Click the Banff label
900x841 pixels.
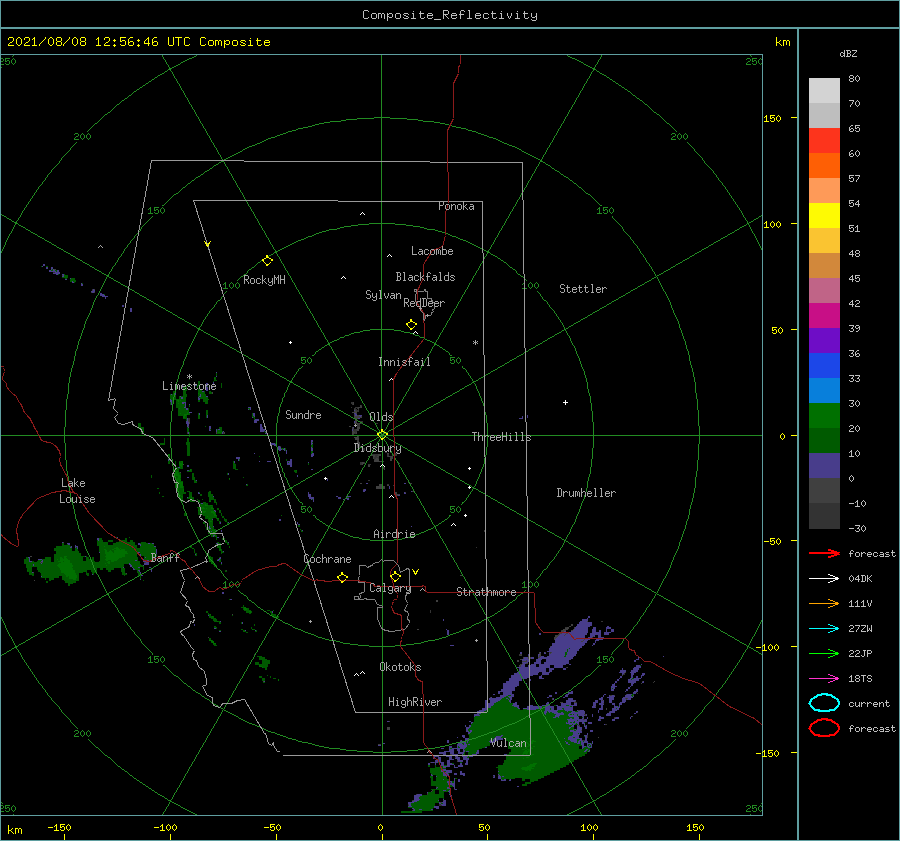(x=165, y=557)
